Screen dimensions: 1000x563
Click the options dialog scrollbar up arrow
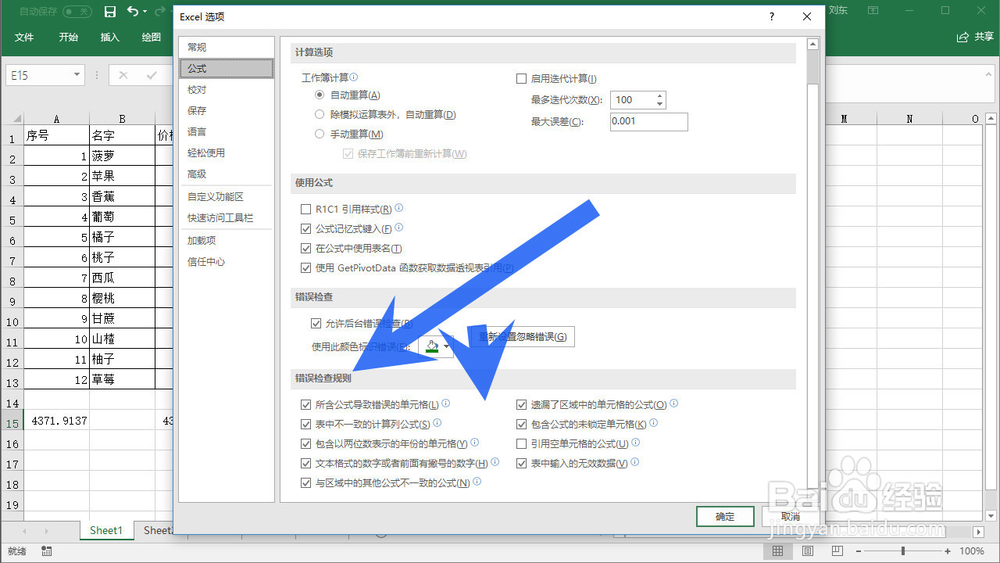(x=812, y=44)
